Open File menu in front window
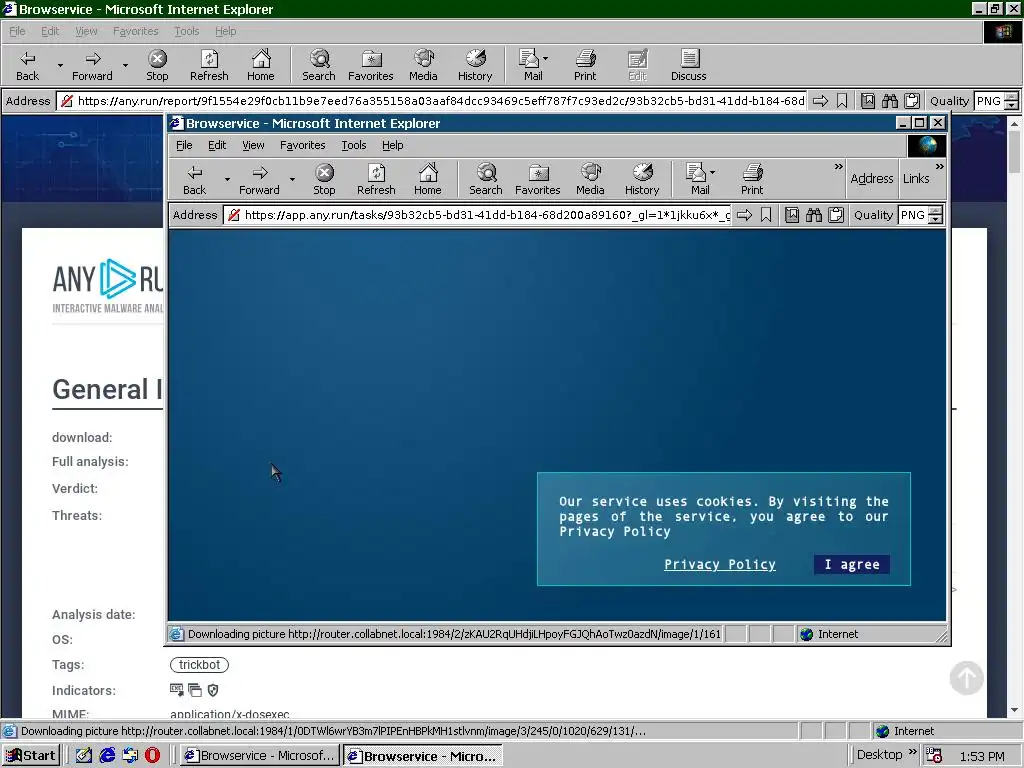 [184, 145]
